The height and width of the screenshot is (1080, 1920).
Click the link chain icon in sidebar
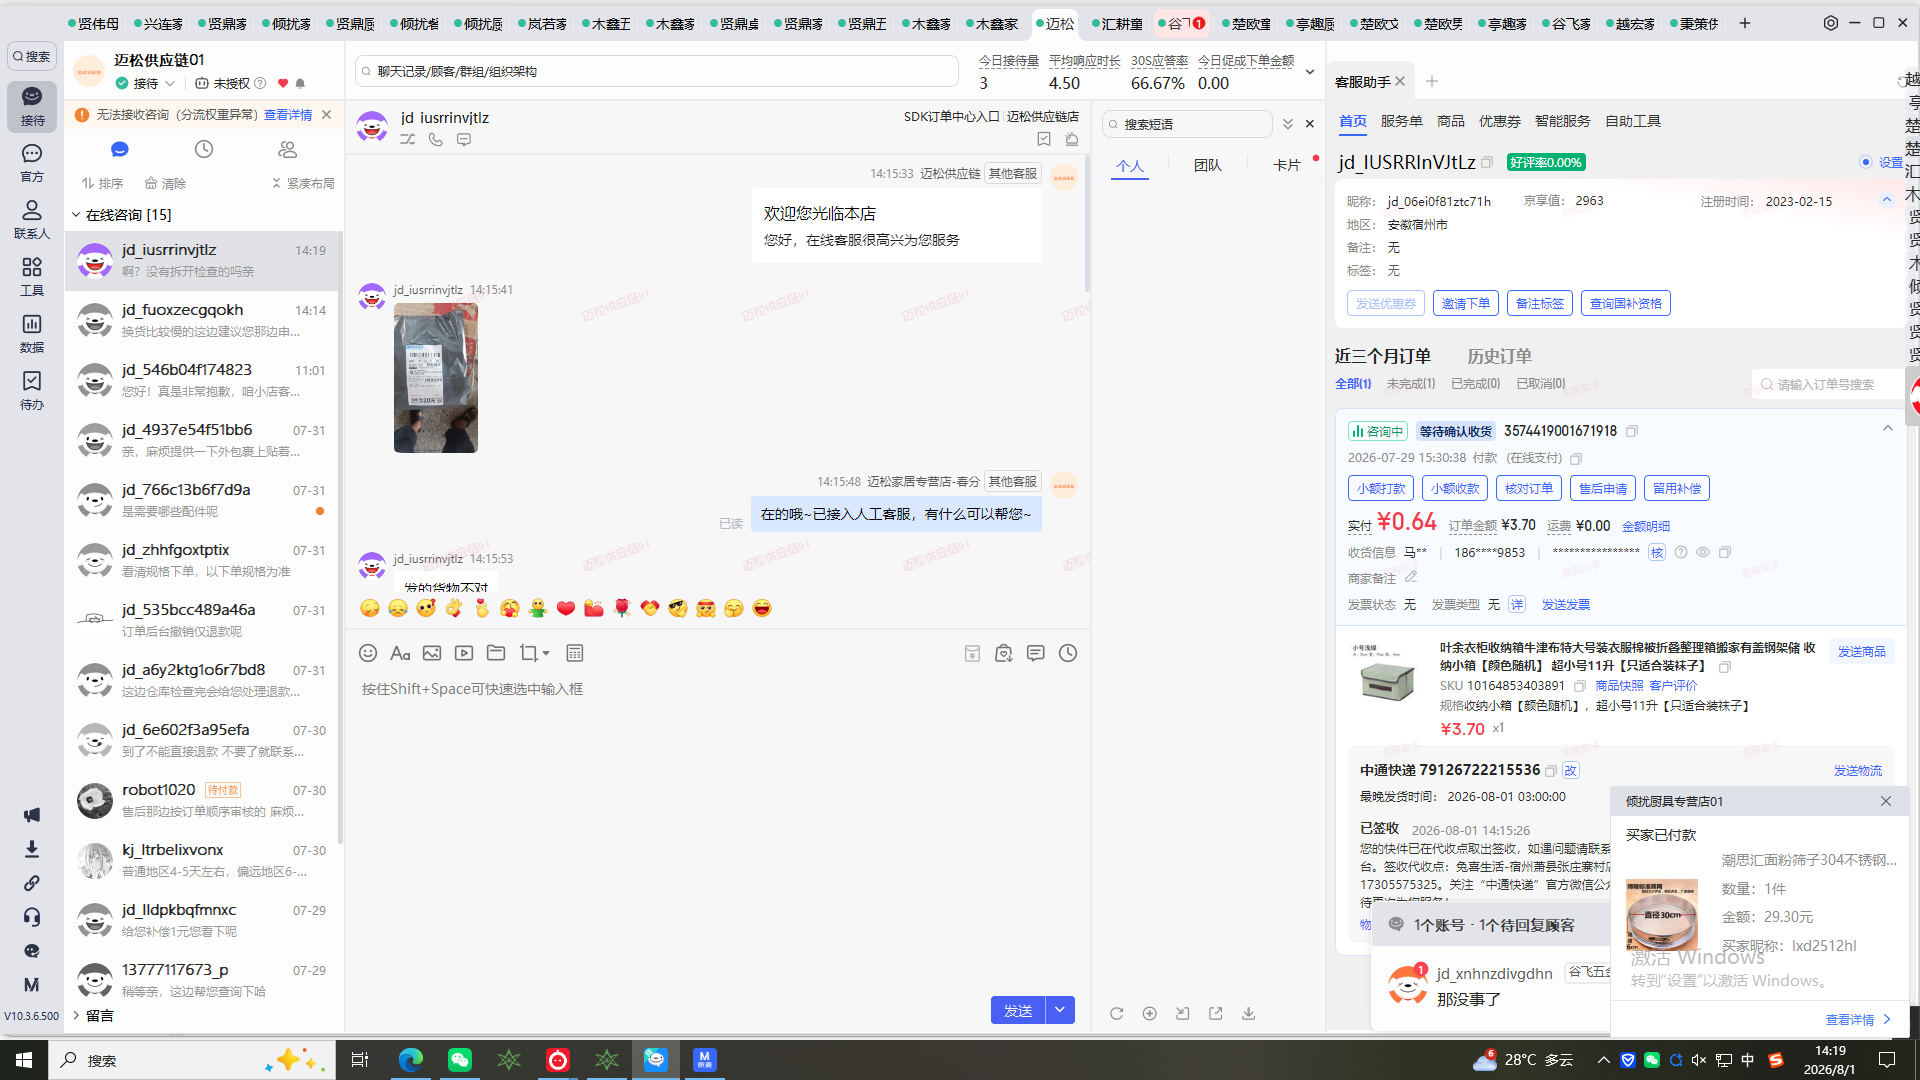[x=32, y=883]
